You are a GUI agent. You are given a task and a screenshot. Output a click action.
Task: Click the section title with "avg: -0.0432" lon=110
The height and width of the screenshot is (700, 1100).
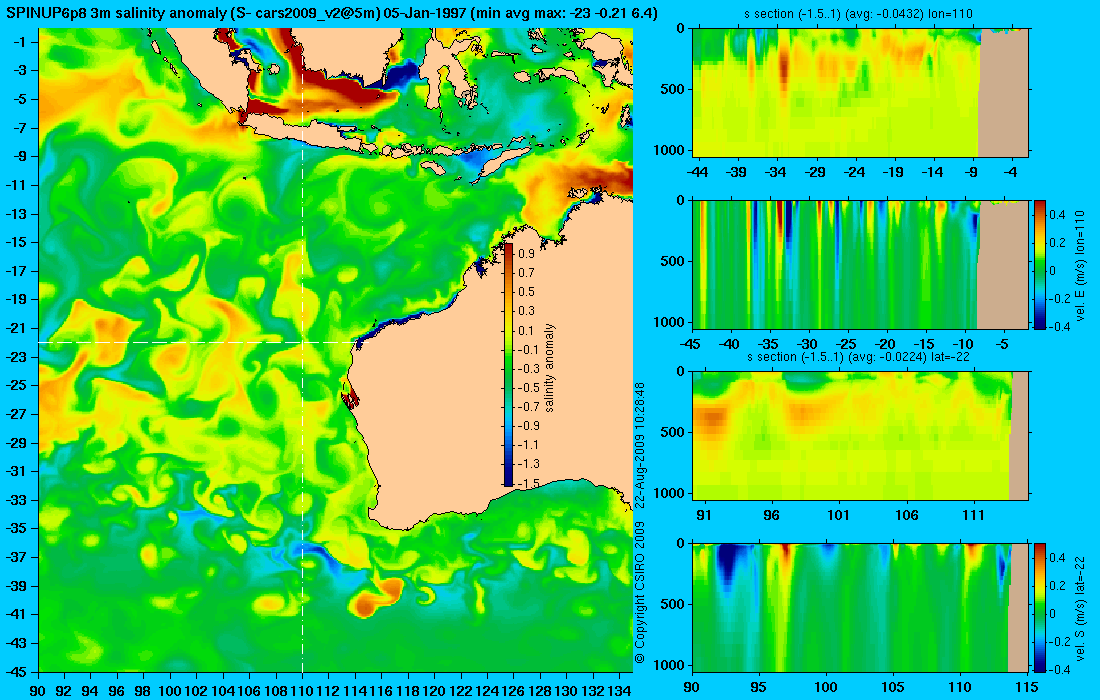[859, 13]
